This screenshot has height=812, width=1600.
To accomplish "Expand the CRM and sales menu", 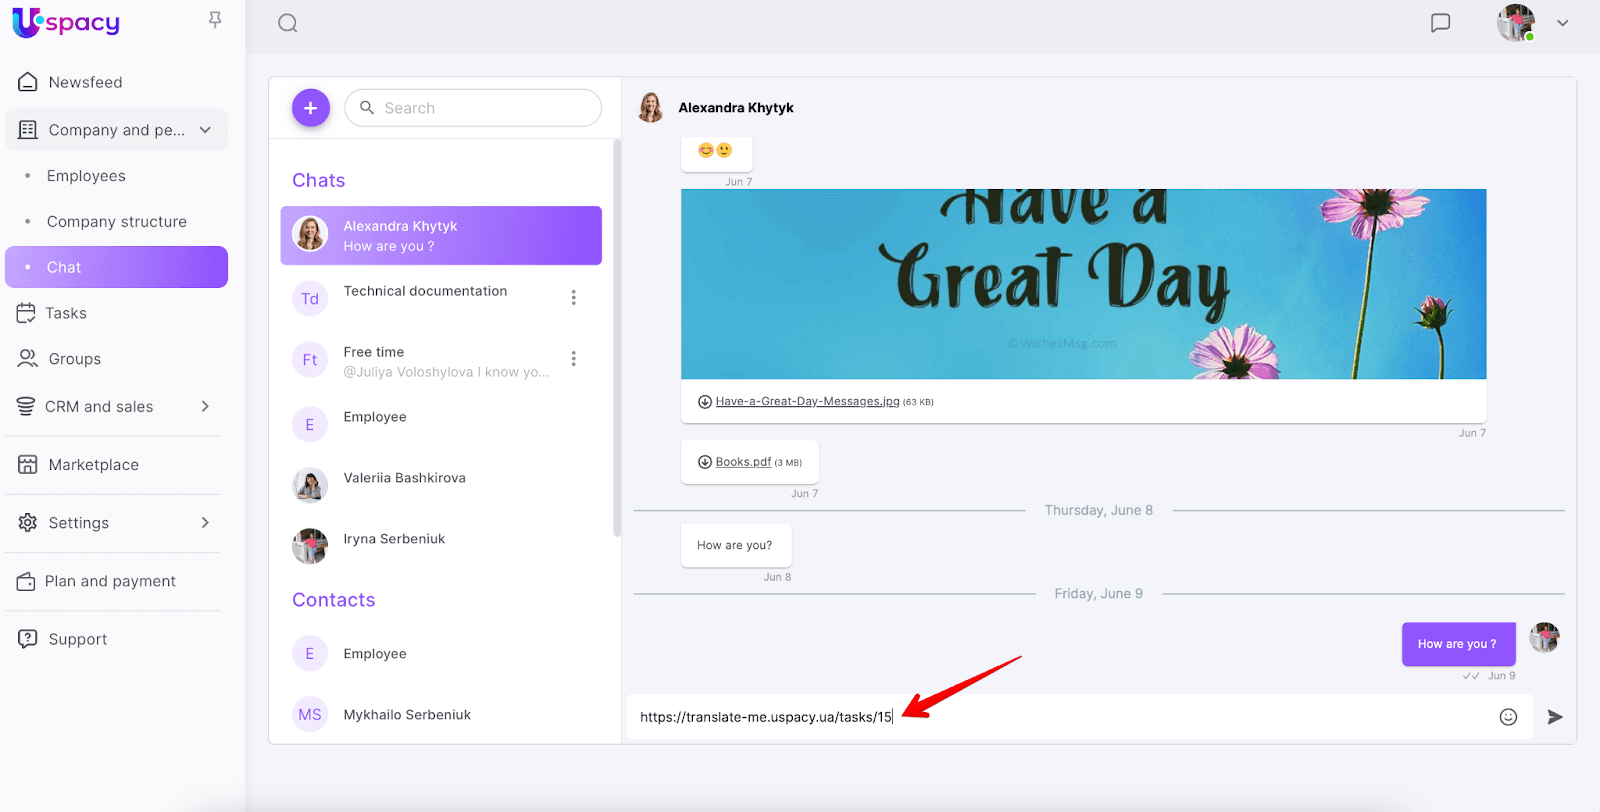I will click(x=205, y=407).
